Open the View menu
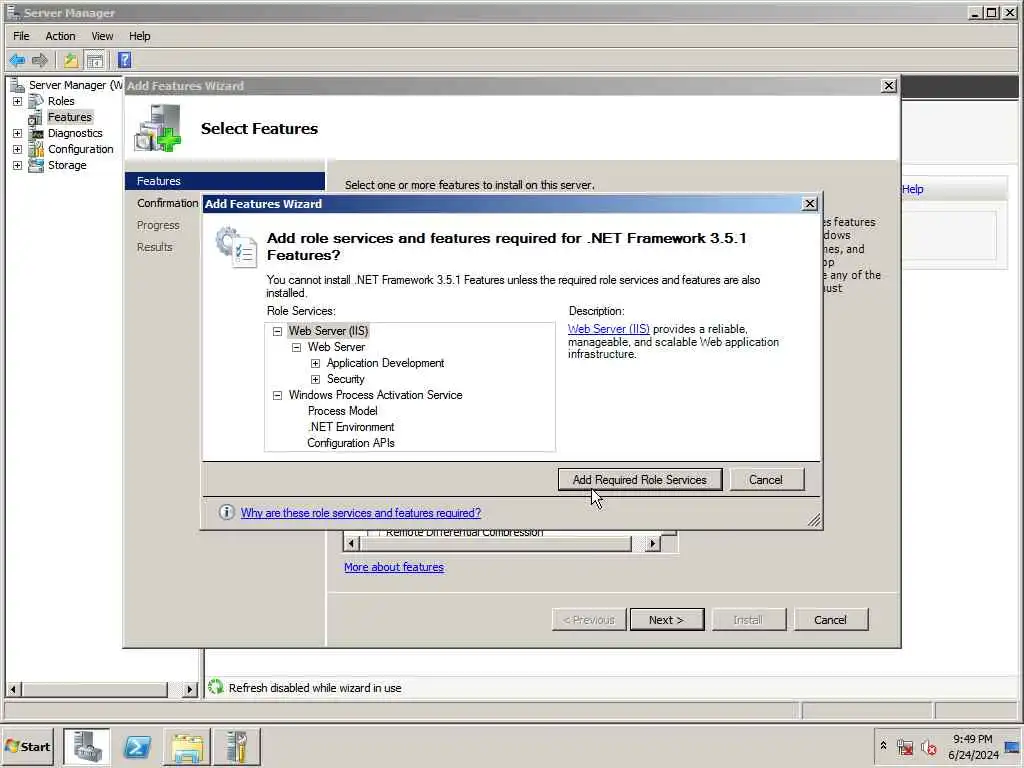 (x=102, y=36)
